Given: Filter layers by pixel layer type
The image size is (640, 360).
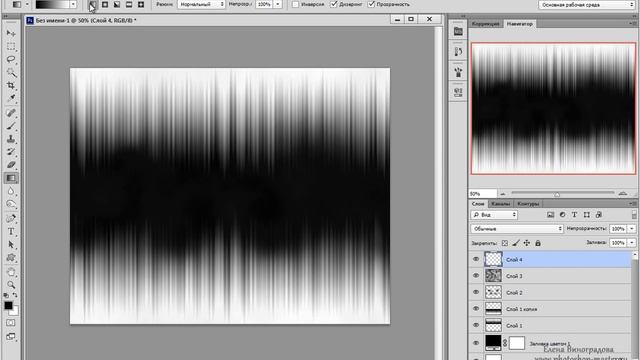Looking at the screenshot, I should (x=550, y=215).
